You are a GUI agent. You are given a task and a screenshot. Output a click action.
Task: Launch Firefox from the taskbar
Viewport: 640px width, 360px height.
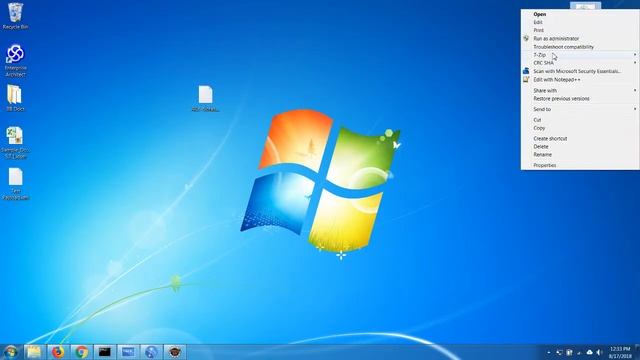coord(58,352)
